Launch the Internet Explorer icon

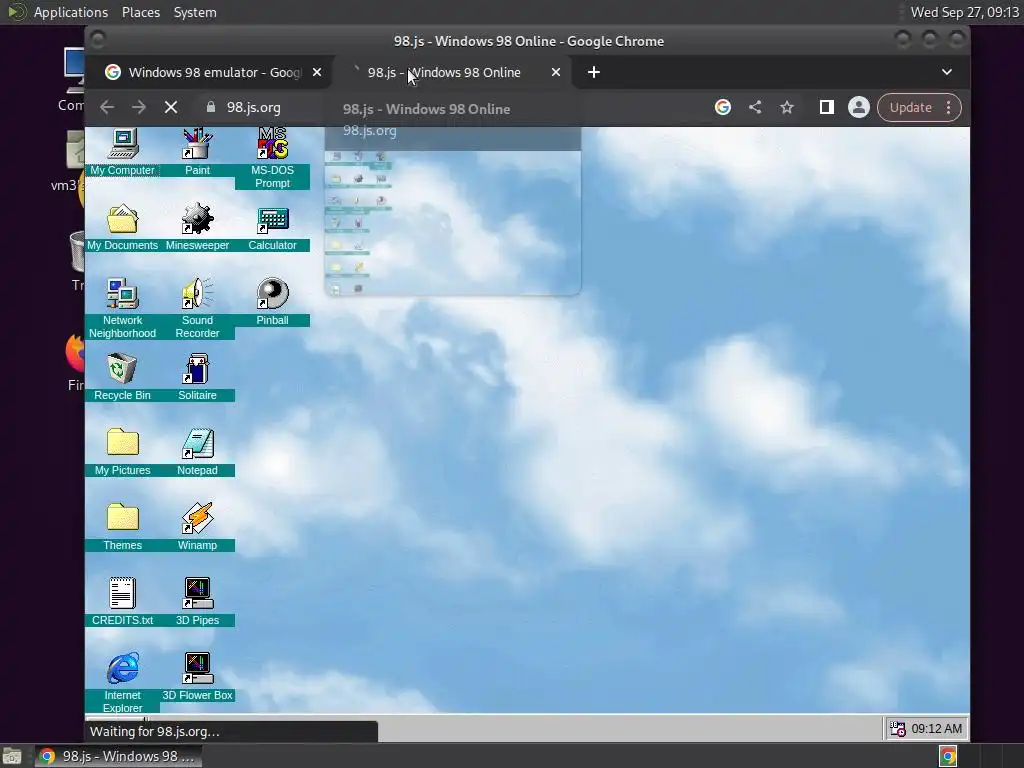pos(122,682)
